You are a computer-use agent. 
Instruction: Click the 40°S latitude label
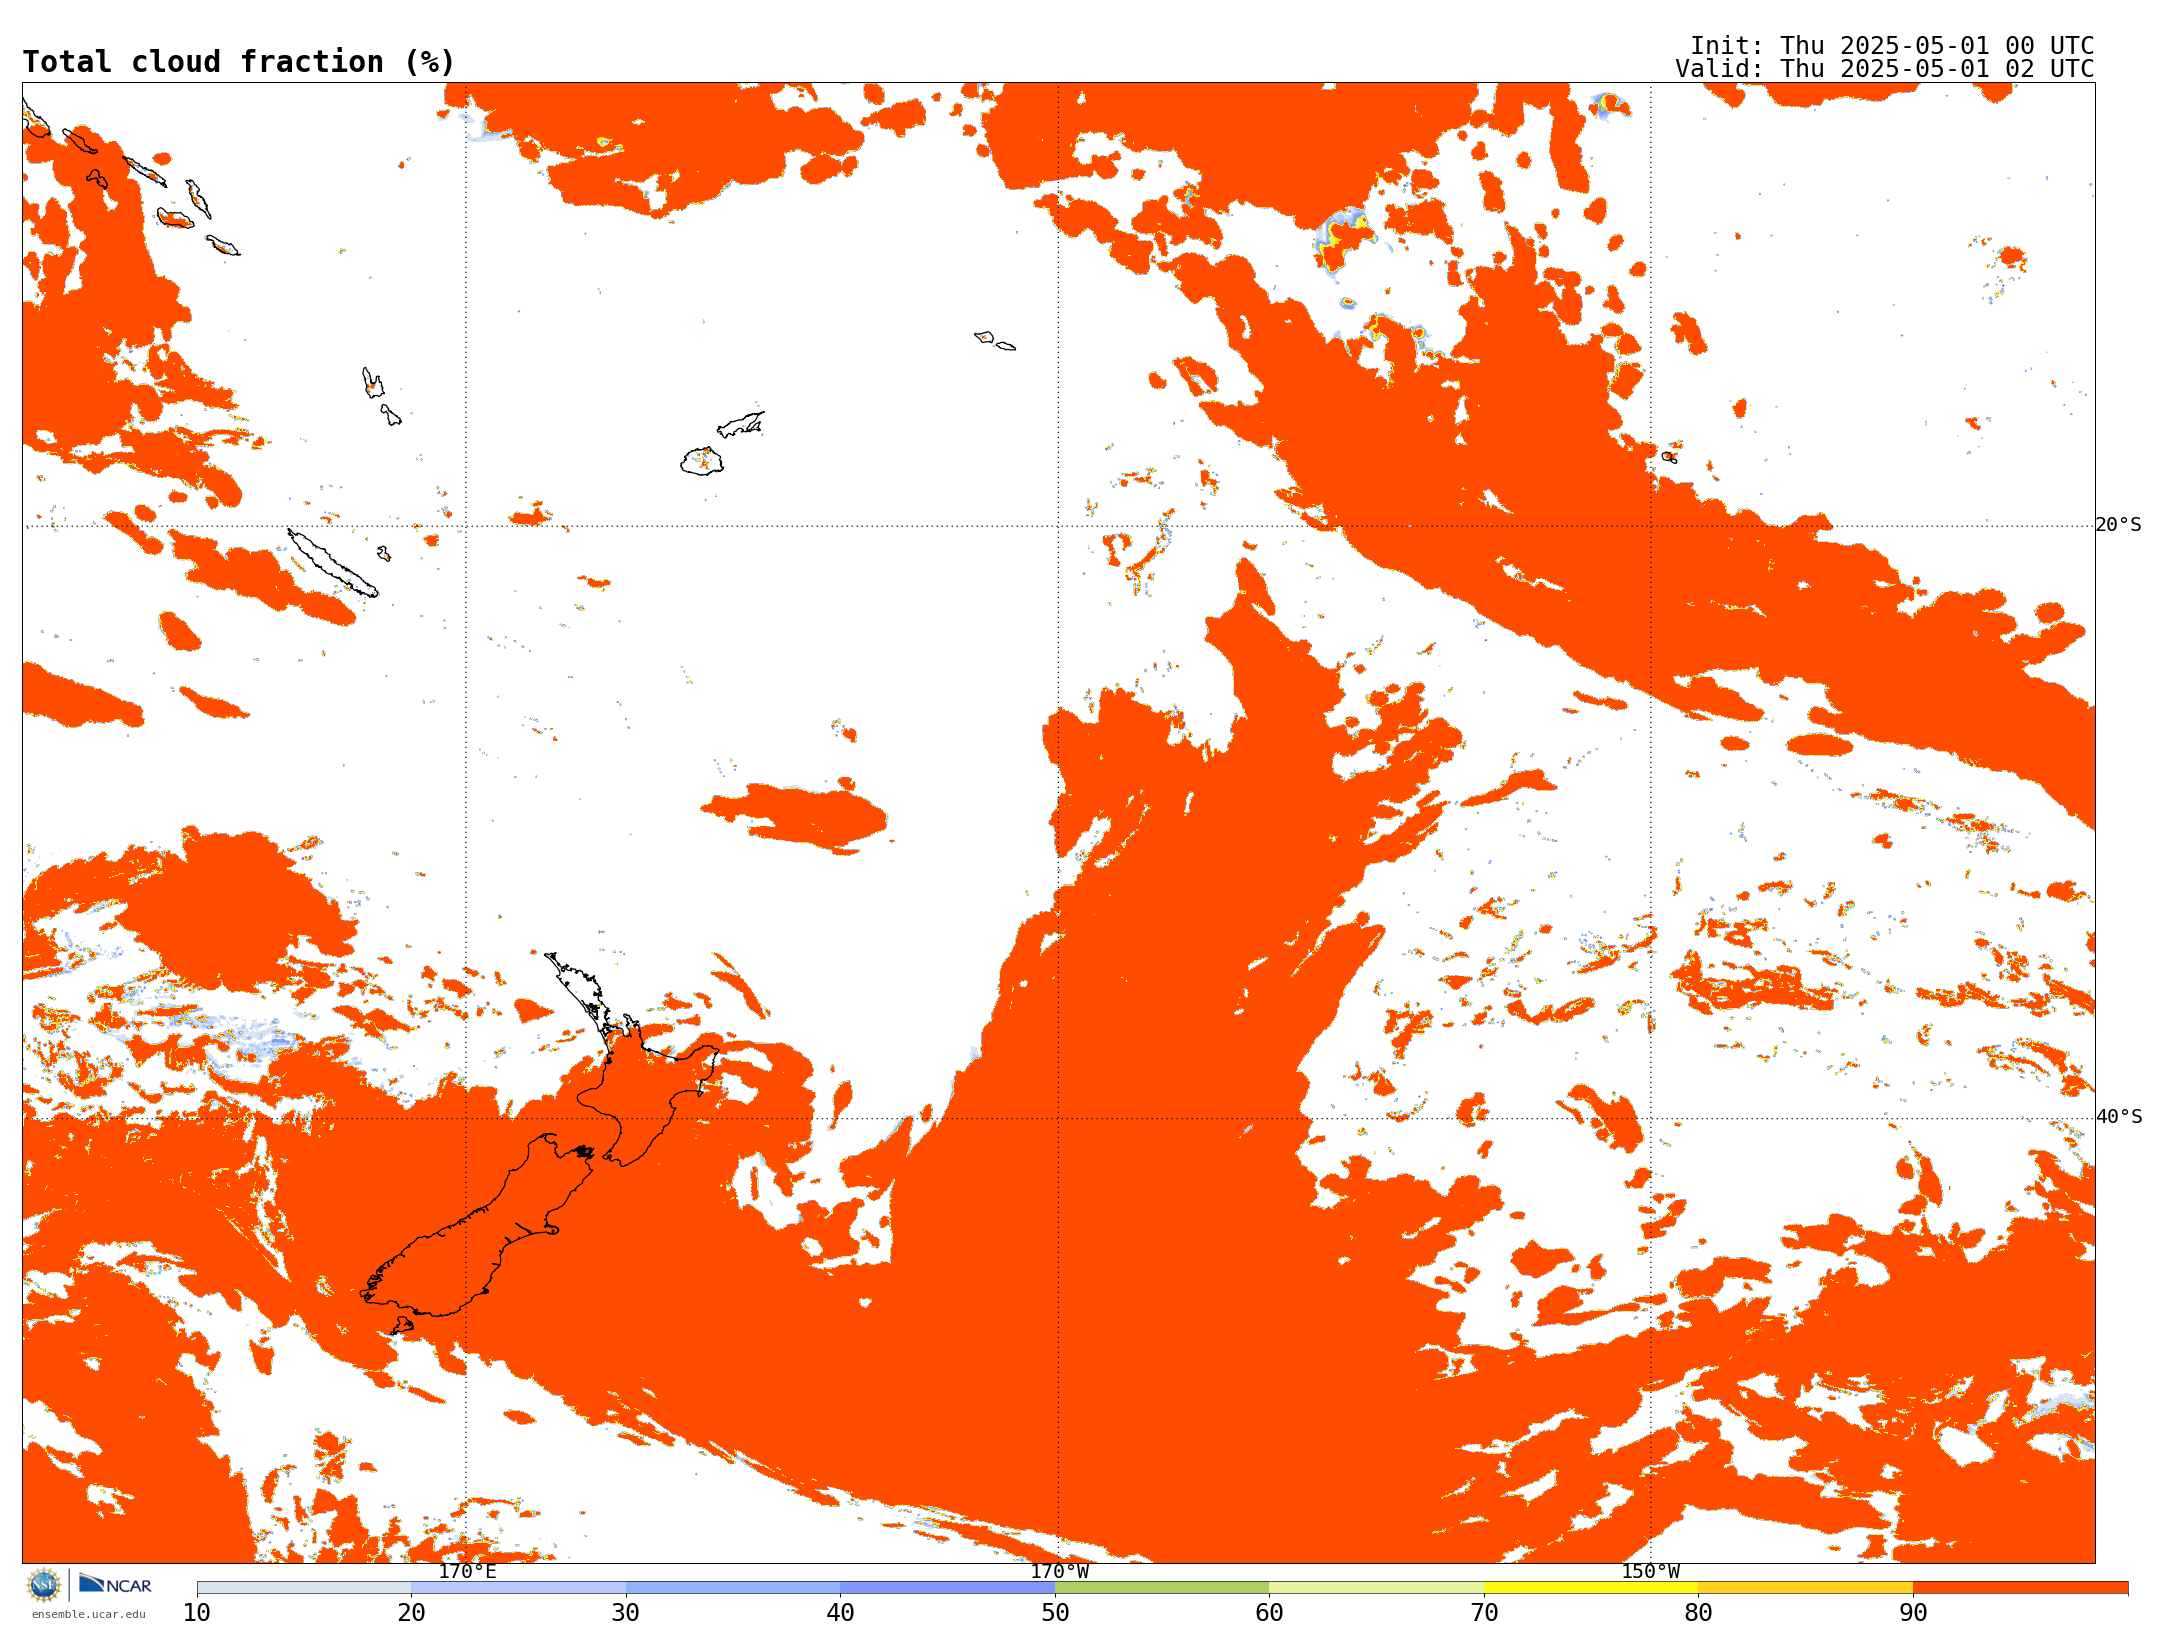2119,1117
